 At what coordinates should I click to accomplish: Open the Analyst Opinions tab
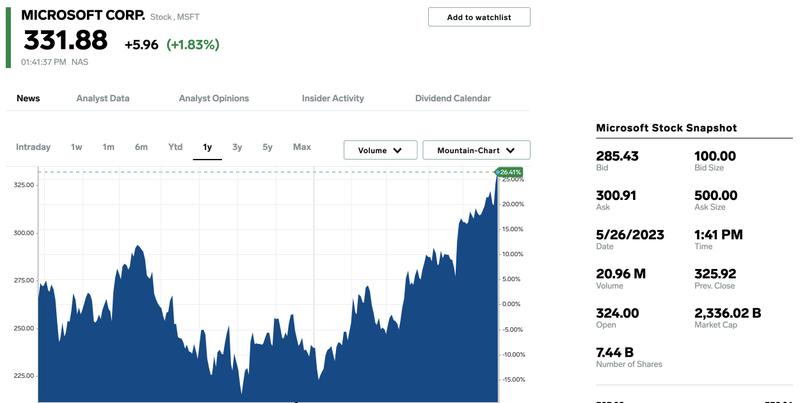[x=214, y=98]
